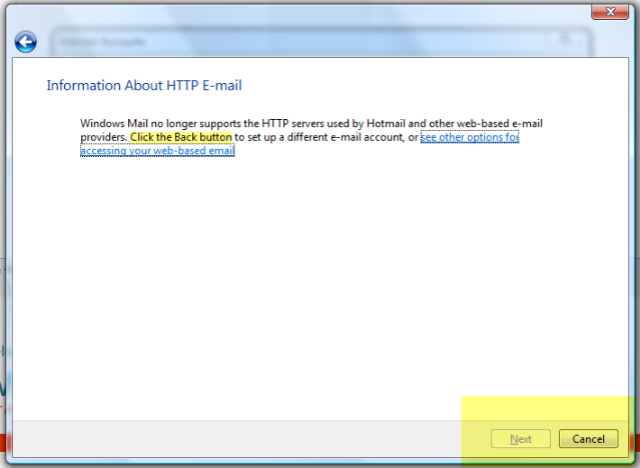Click the highlighted 'Click the Back button' text
This screenshot has width=640, height=468.
click(x=181, y=137)
